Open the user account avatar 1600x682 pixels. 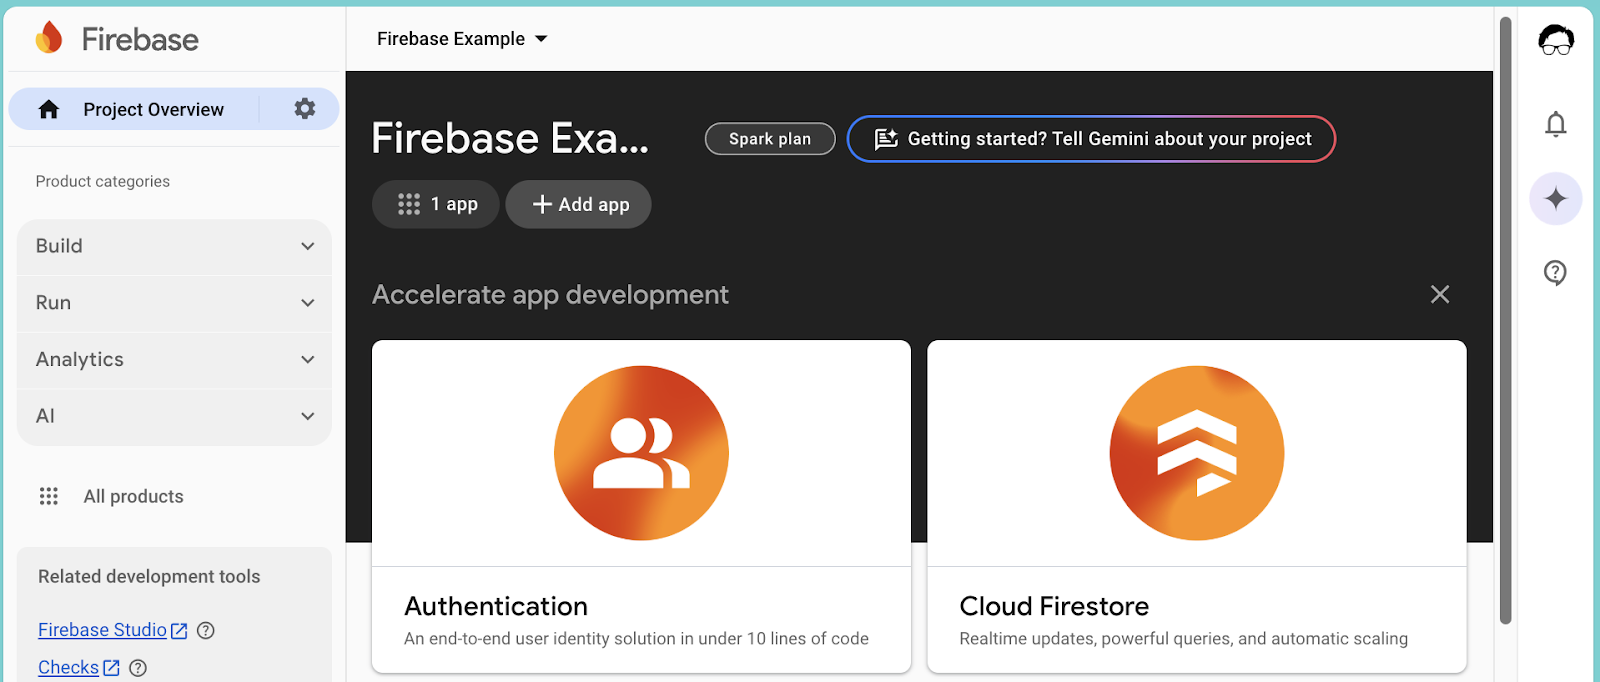tap(1555, 40)
